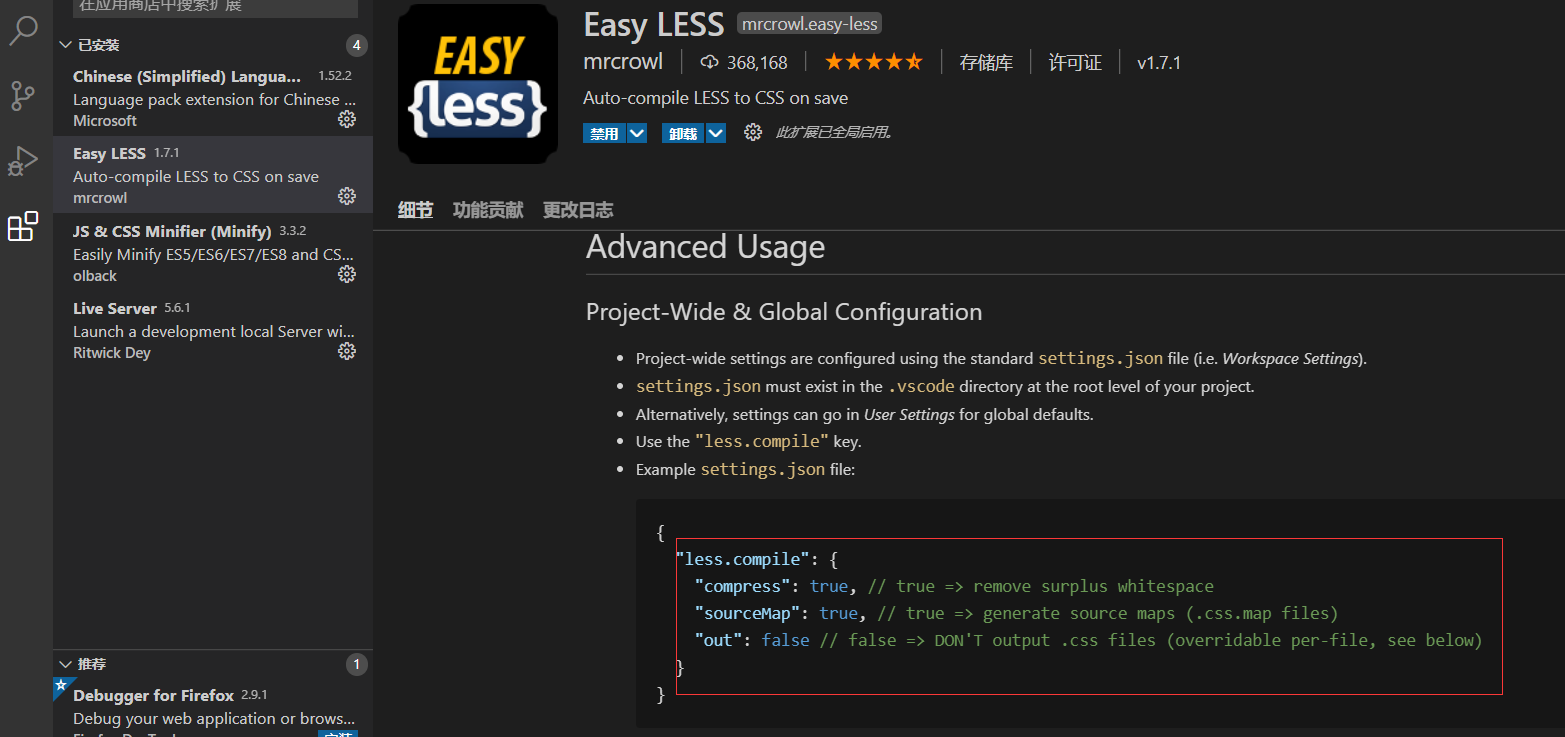Click the version label v1.7.1
This screenshot has height=737, width=1565.
pyautogui.click(x=1159, y=62)
